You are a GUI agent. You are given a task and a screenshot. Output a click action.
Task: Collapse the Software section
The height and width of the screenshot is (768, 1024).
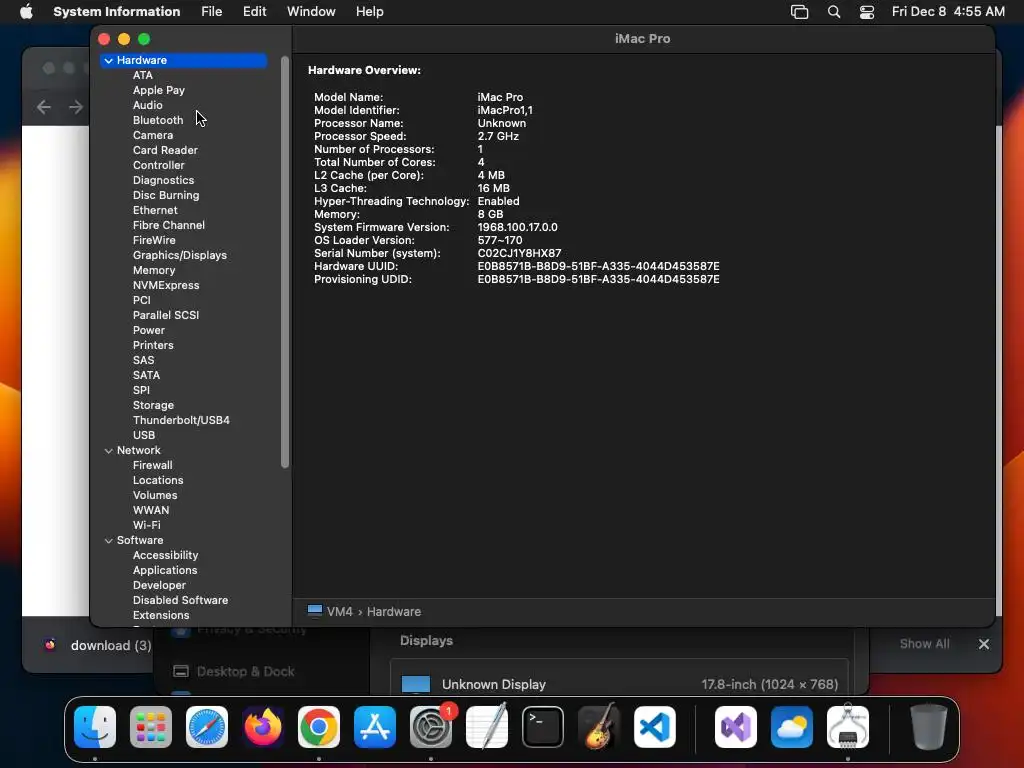coord(108,541)
